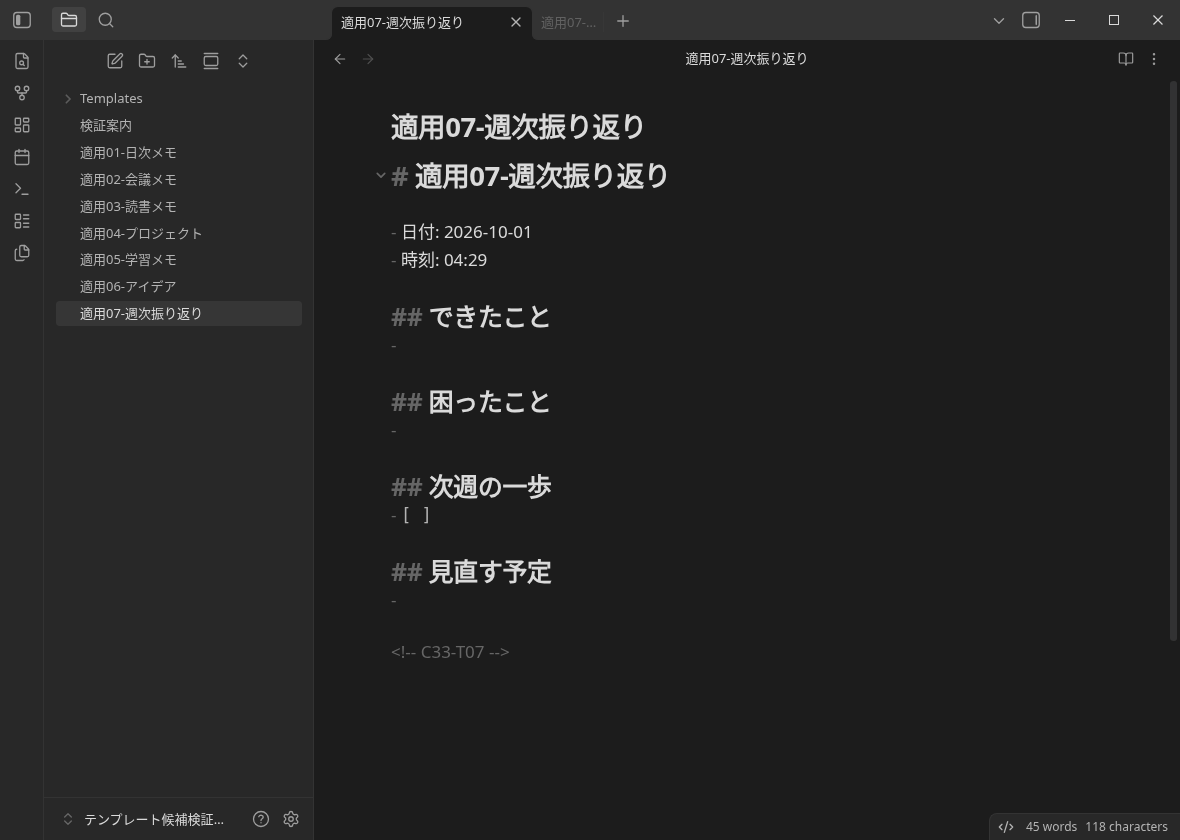Open note 検証案内
Image resolution: width=1180 pixels, height=840 pixels.
(x=179, y=126)
